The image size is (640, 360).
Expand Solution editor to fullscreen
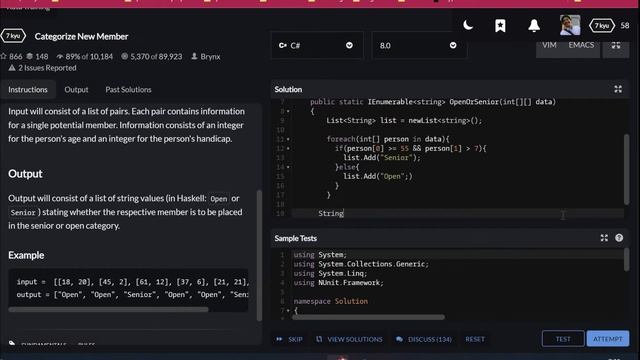[x=618, y=89]
